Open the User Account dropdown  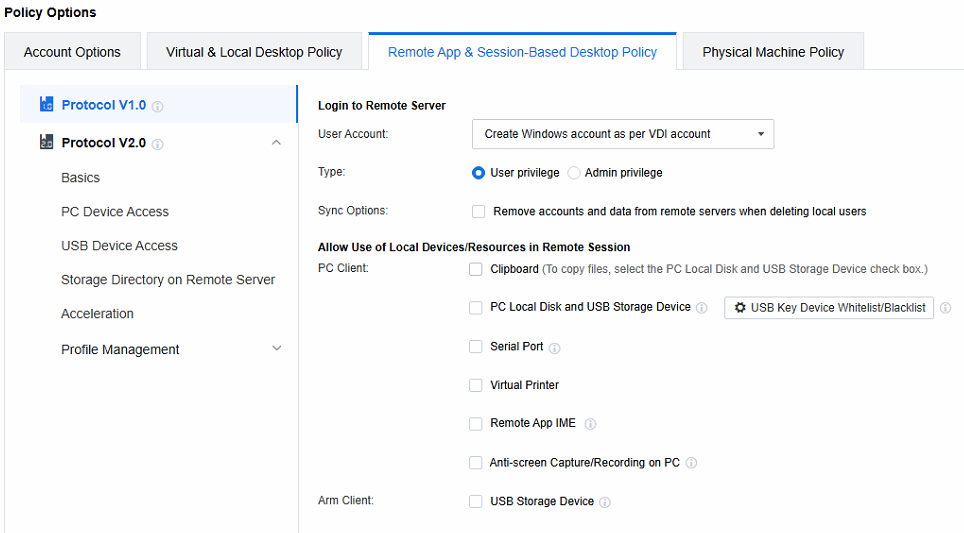[x=622, y=134]
